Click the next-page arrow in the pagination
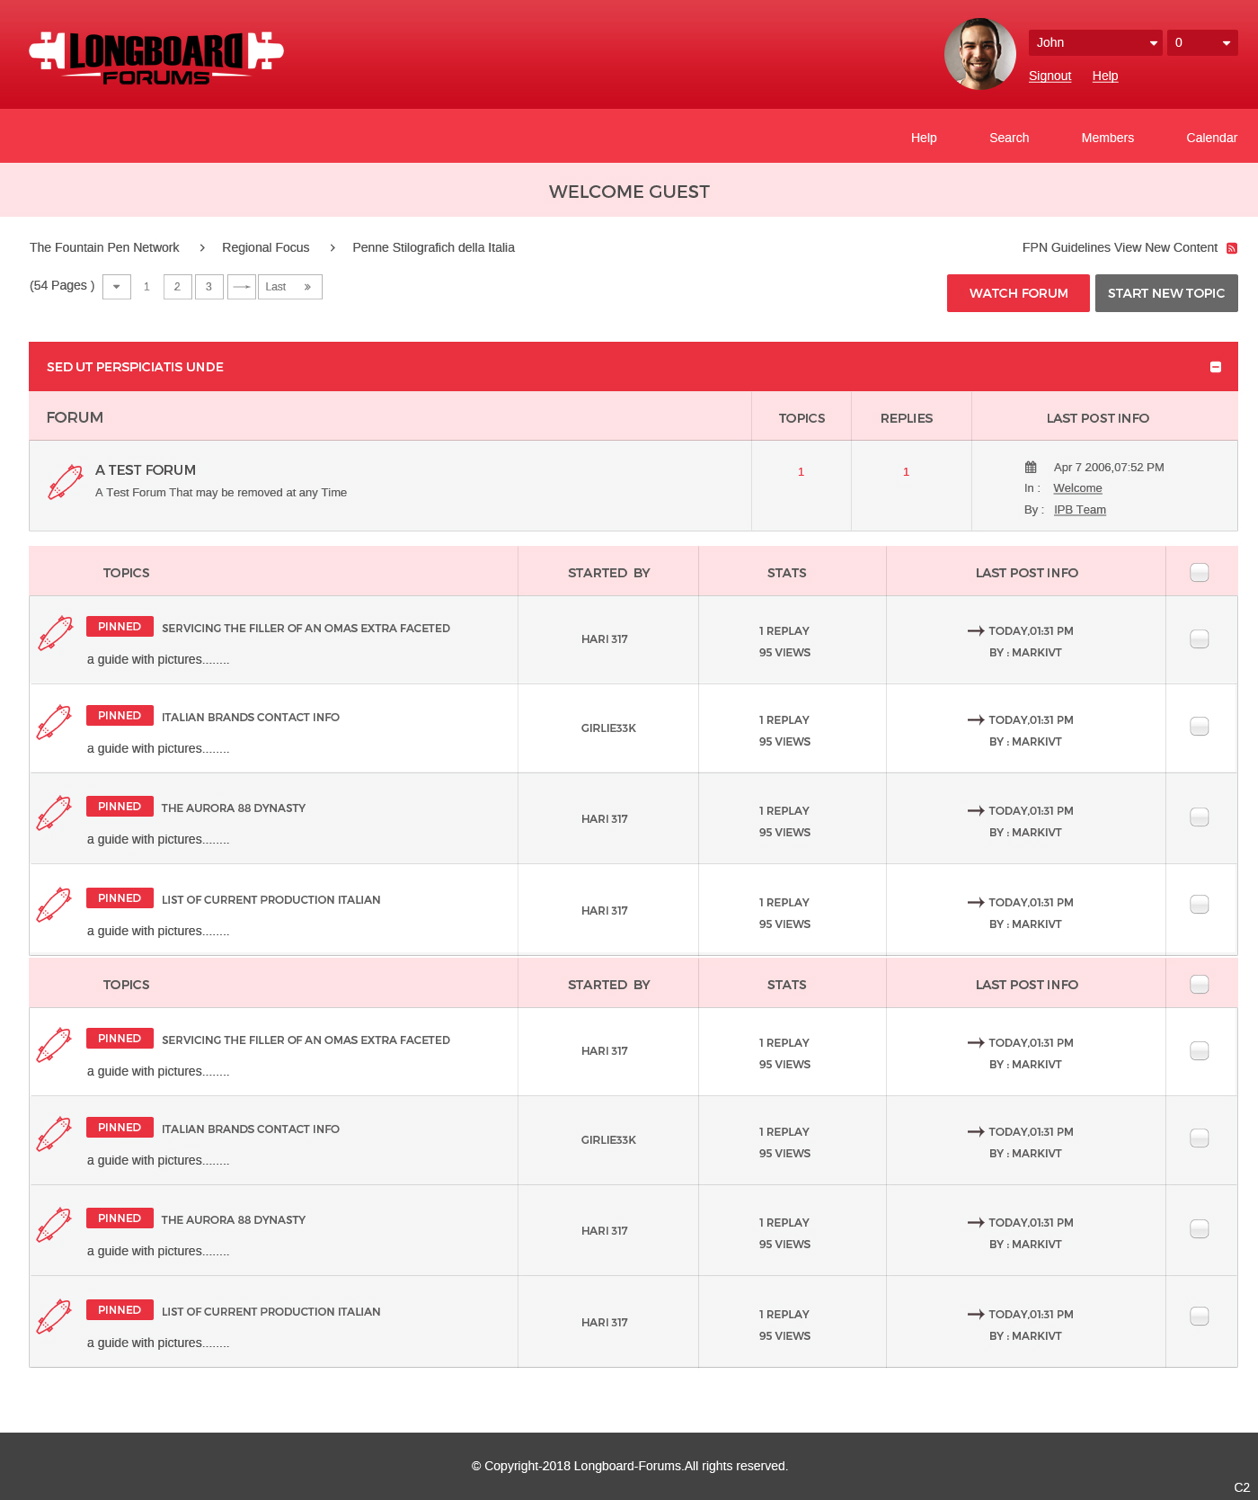Screen dimensions: 1258x1500 tap(241, 287)
